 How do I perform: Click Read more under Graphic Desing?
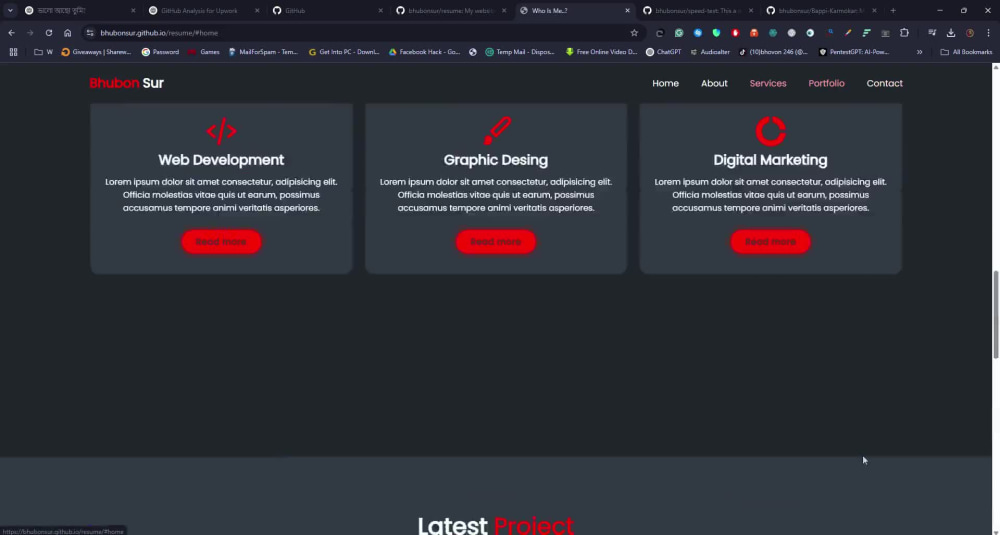[496, 242]
